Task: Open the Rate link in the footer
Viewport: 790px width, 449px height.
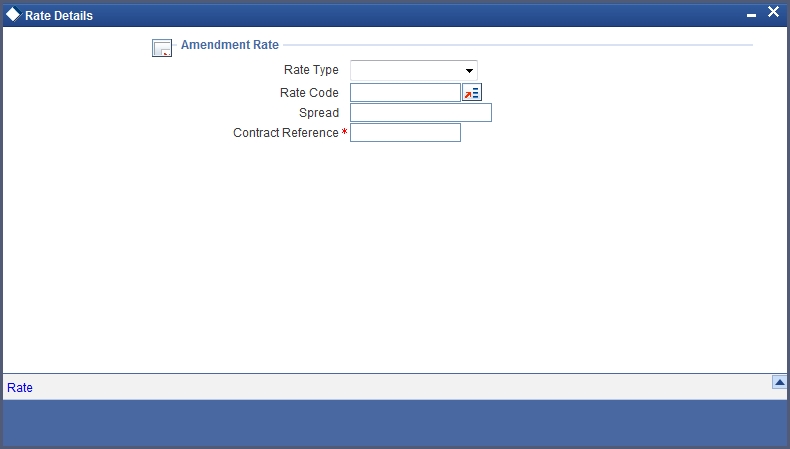Action: coord(20,388)
